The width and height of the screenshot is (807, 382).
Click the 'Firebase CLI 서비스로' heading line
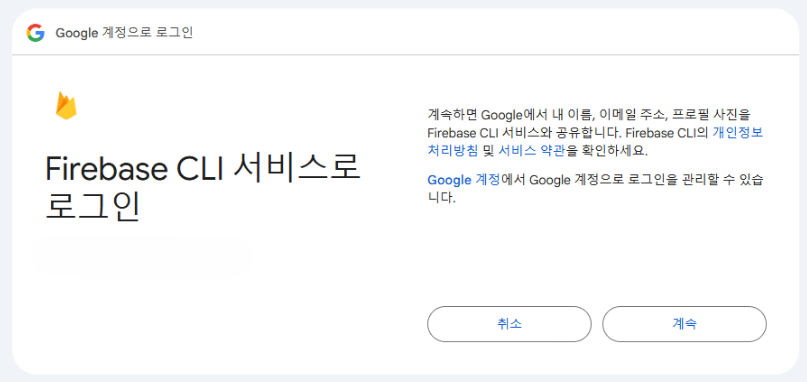[x=203, y=169]
